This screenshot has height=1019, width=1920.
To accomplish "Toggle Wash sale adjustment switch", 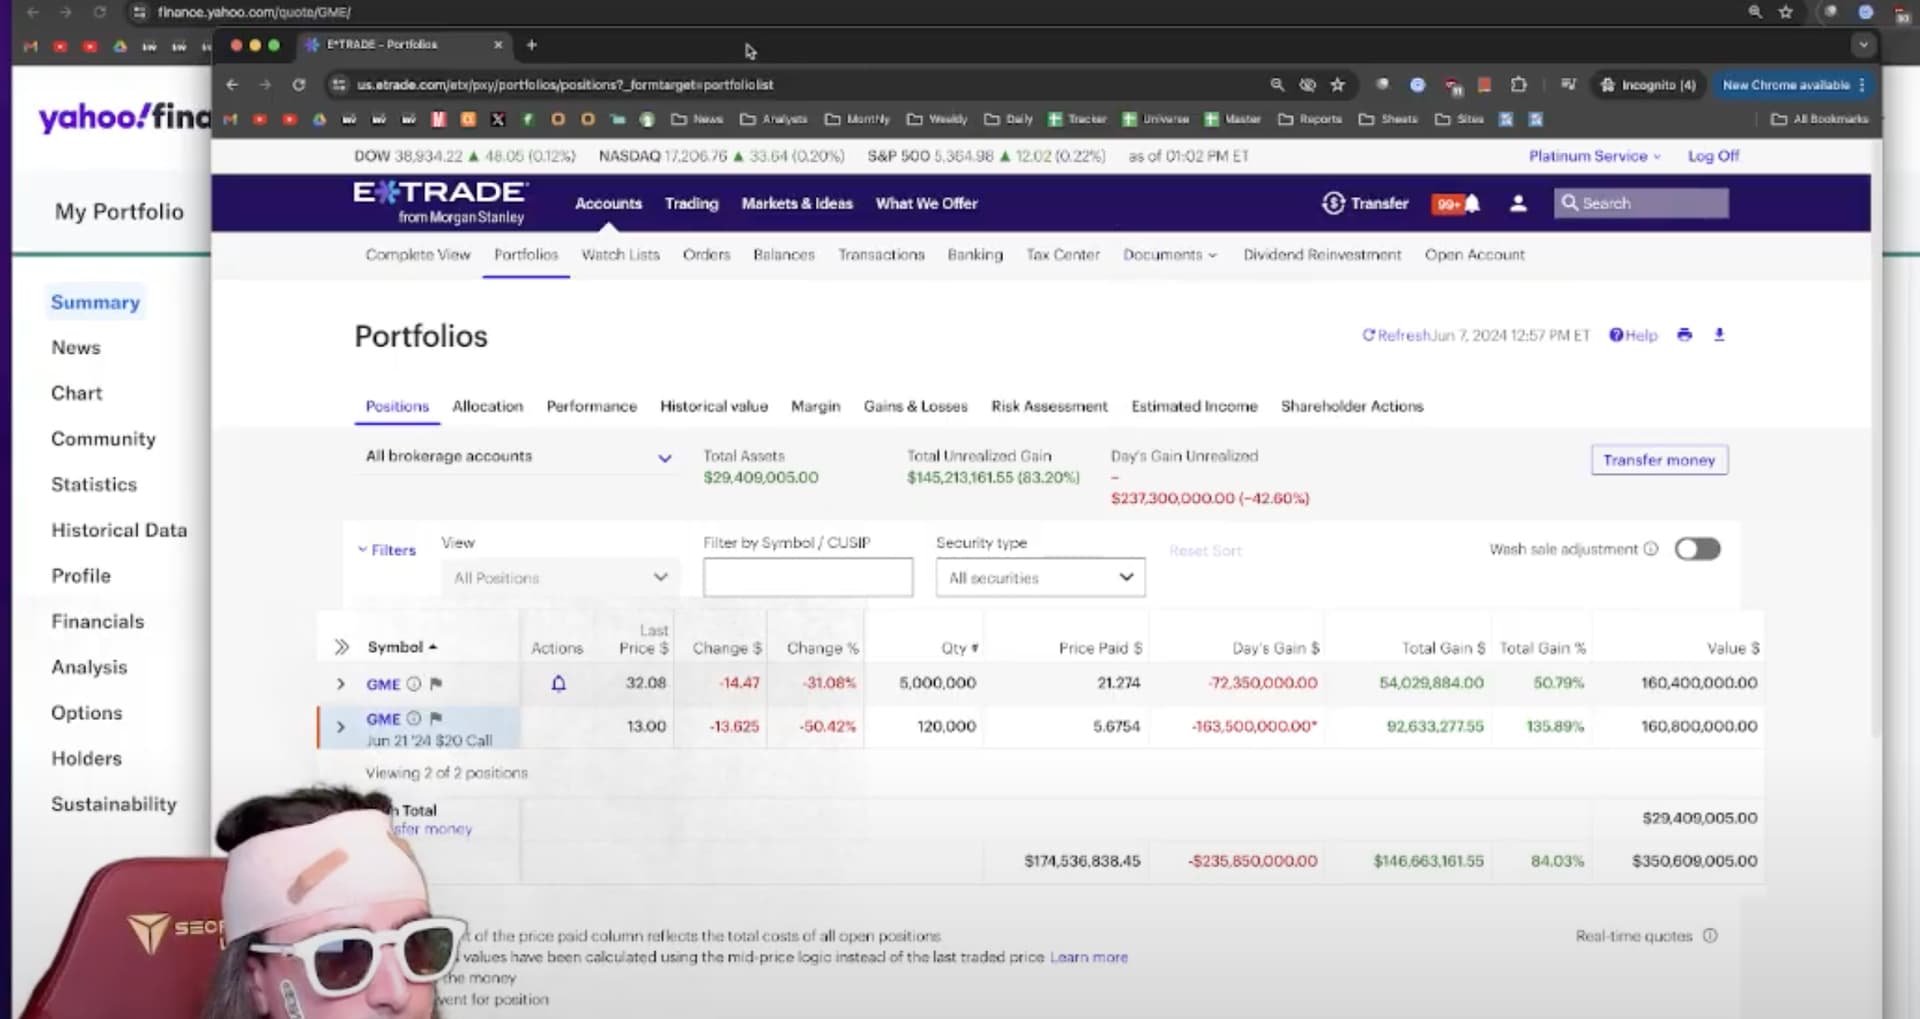I will click(1697, 549).
